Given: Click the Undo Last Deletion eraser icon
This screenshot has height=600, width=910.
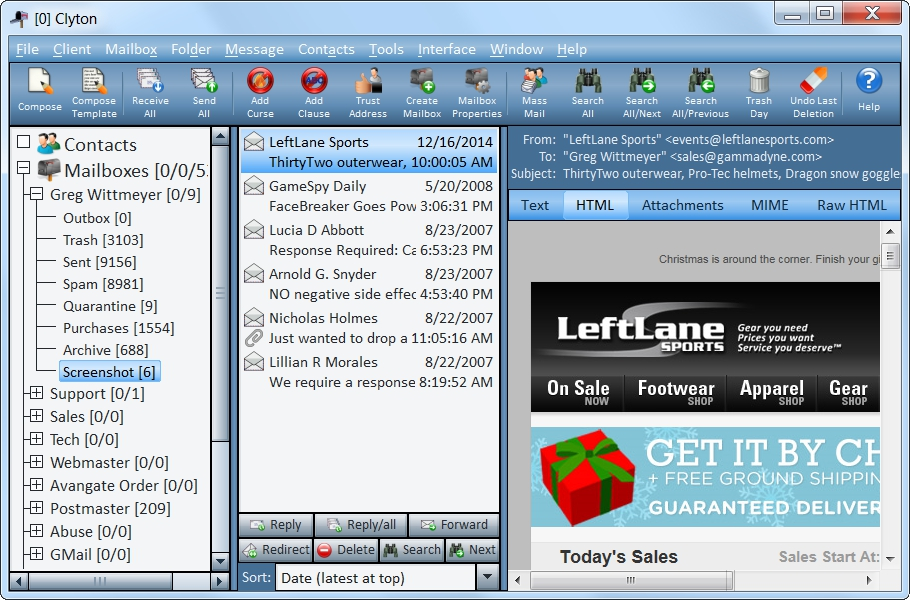Looking at the screenshot, I should pos(813,81).
